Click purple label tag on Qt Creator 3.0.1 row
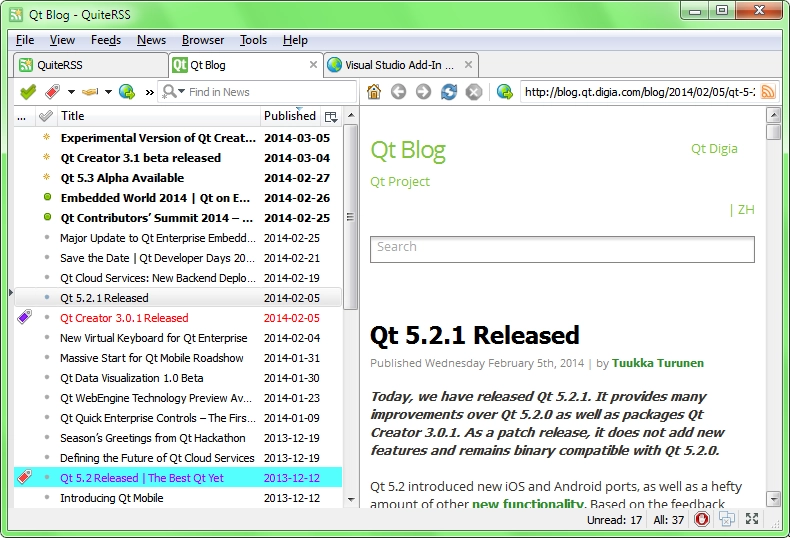 25,317
